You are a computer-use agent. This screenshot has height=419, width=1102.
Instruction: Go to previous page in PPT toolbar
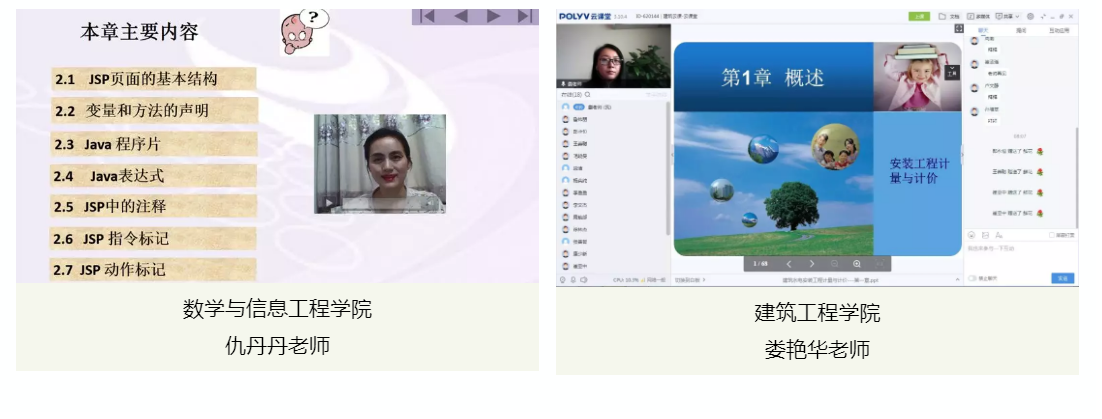click(789, 264)
